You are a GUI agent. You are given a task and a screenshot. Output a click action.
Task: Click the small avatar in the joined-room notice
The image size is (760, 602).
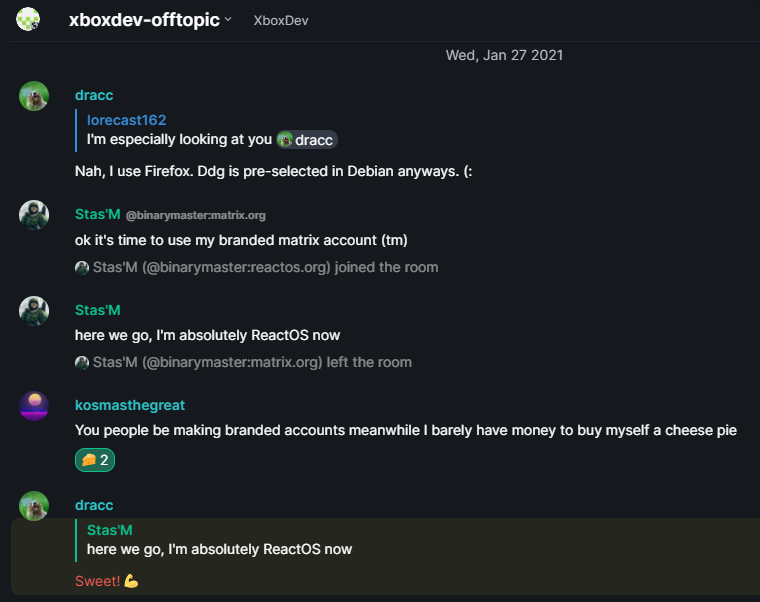click(82, 268)
